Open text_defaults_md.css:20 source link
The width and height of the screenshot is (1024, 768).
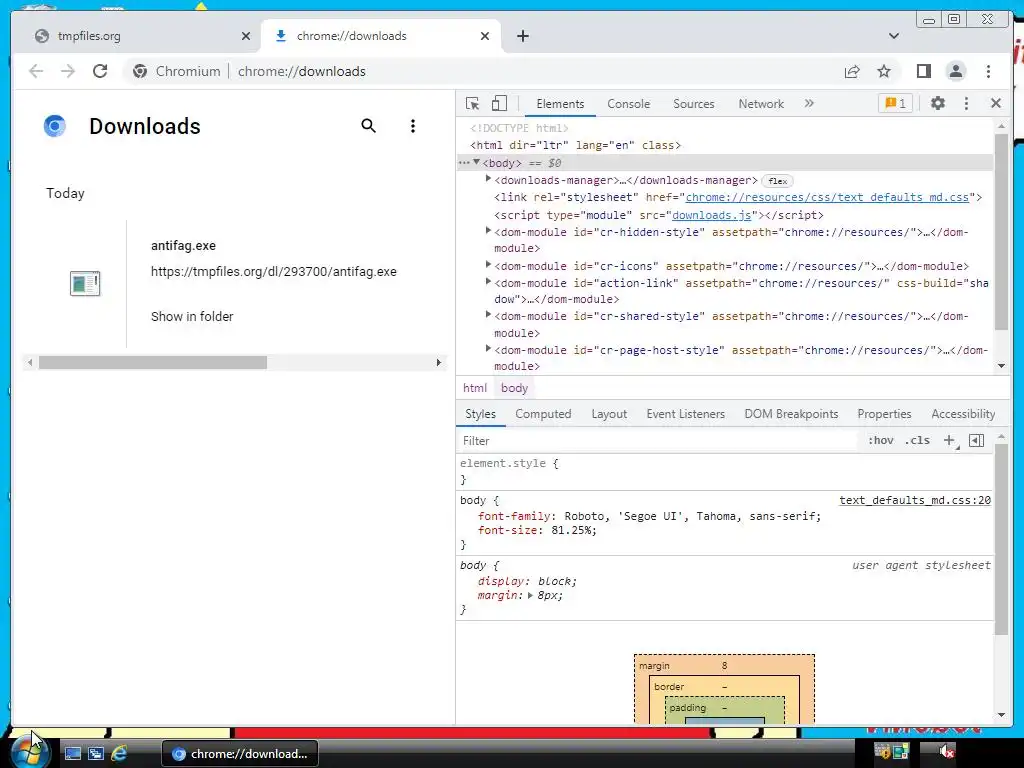915,500
